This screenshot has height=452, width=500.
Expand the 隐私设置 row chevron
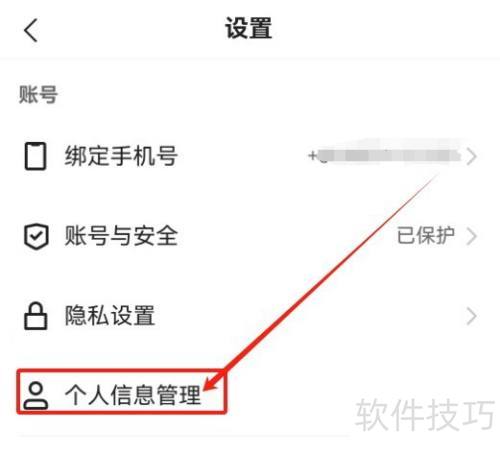(x=471, y=316)
